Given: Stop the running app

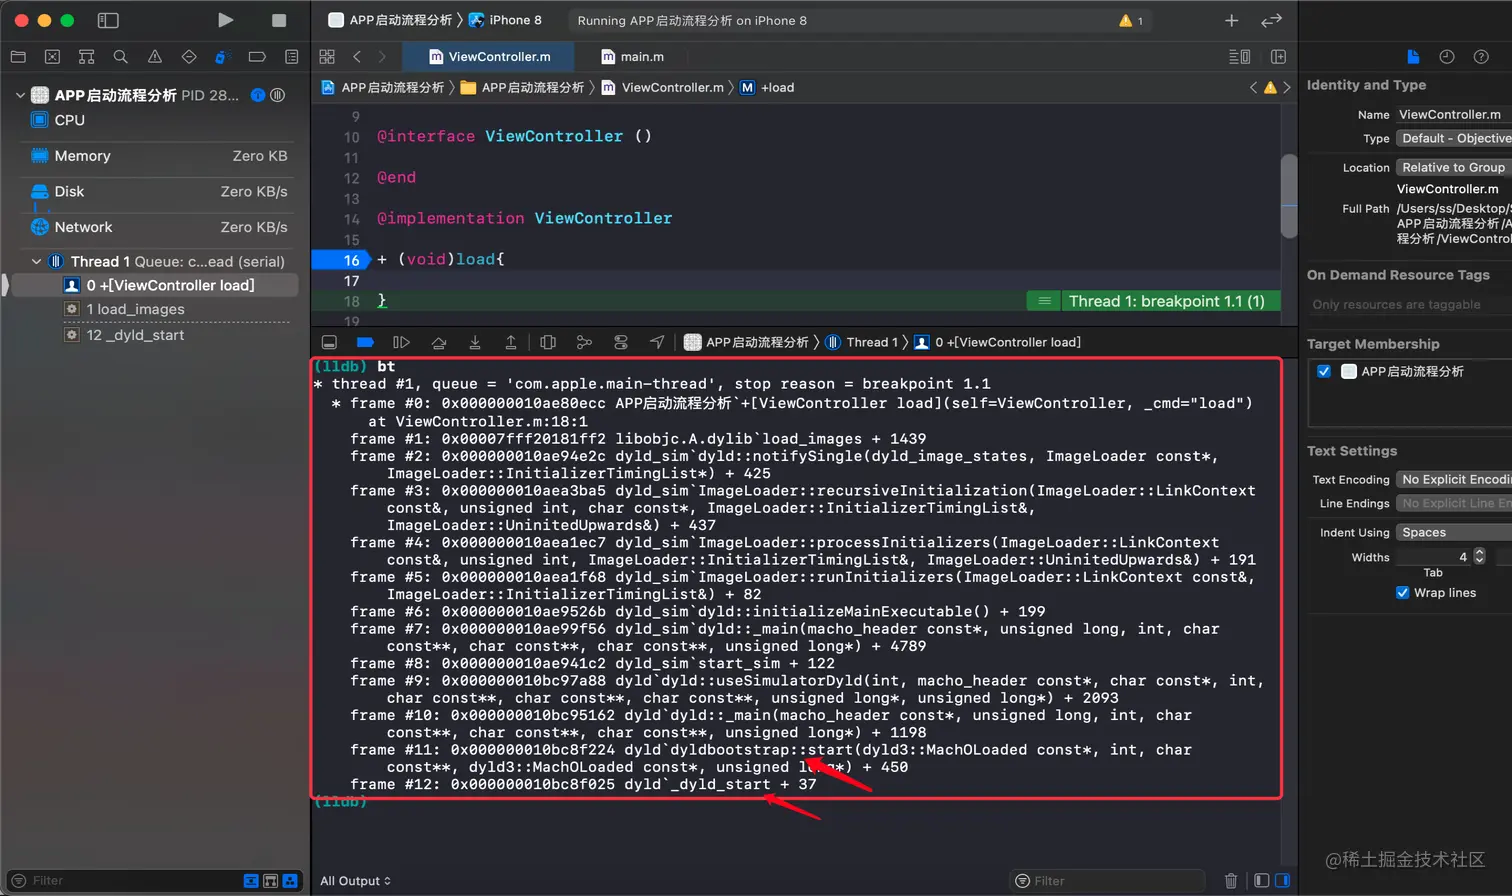Looking at the screenshot, I should click(x=279, y=20).
